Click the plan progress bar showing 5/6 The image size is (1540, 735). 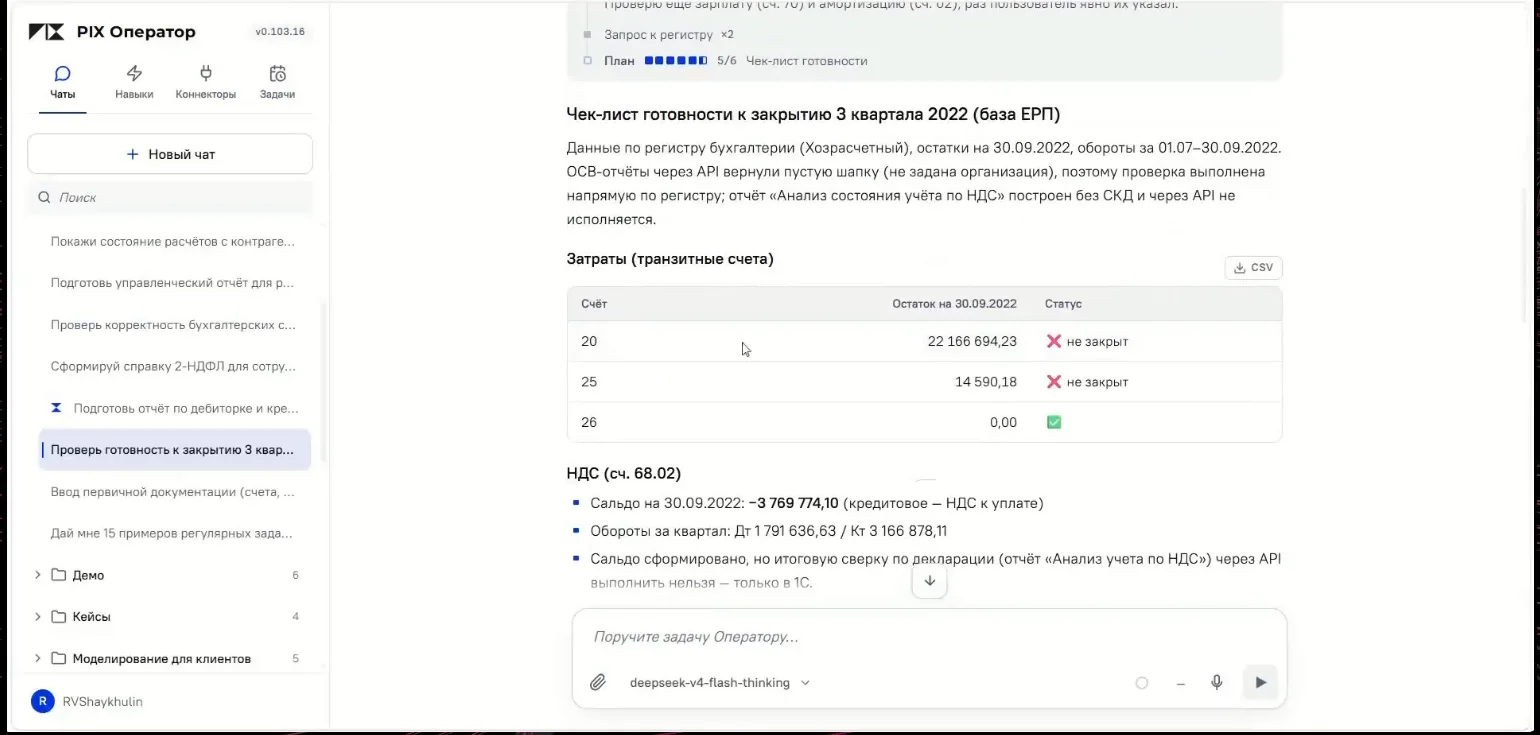point(676,61)
